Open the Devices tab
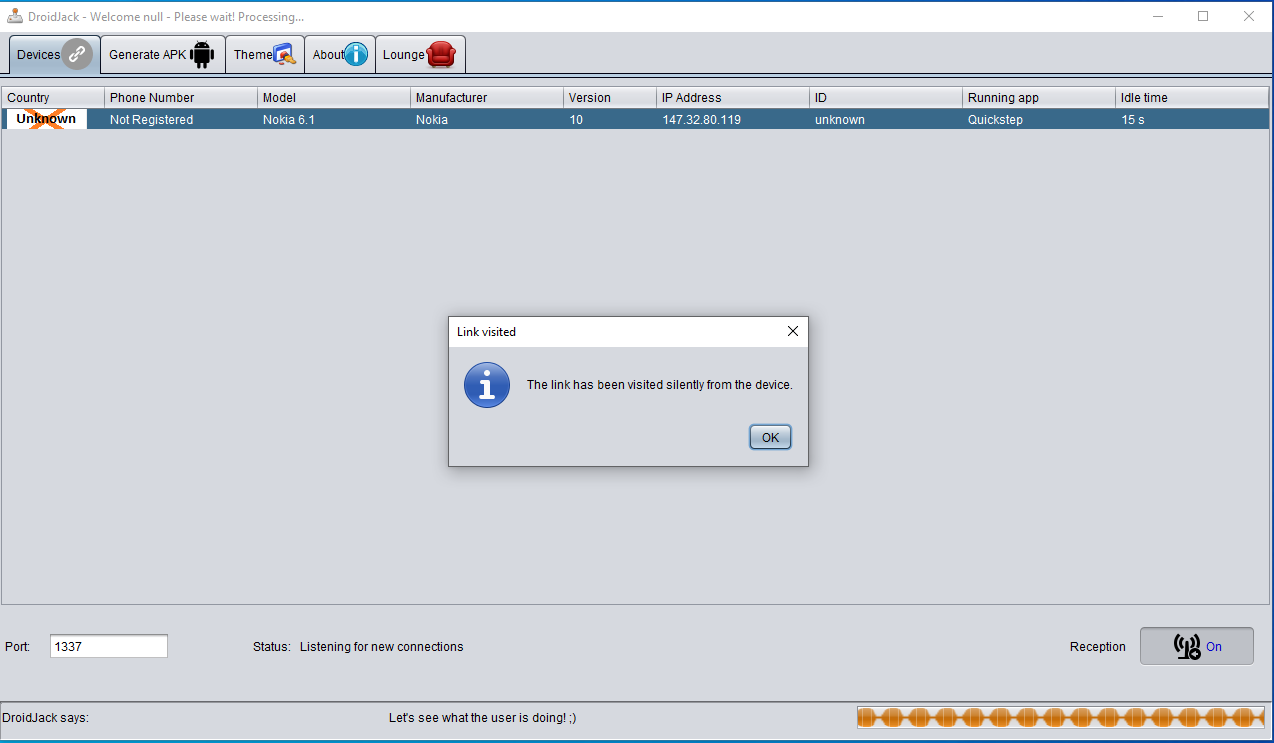Image resolution: width=1274 pixels, height=743 pixels. pyautogui.click(x=55, y=55)
